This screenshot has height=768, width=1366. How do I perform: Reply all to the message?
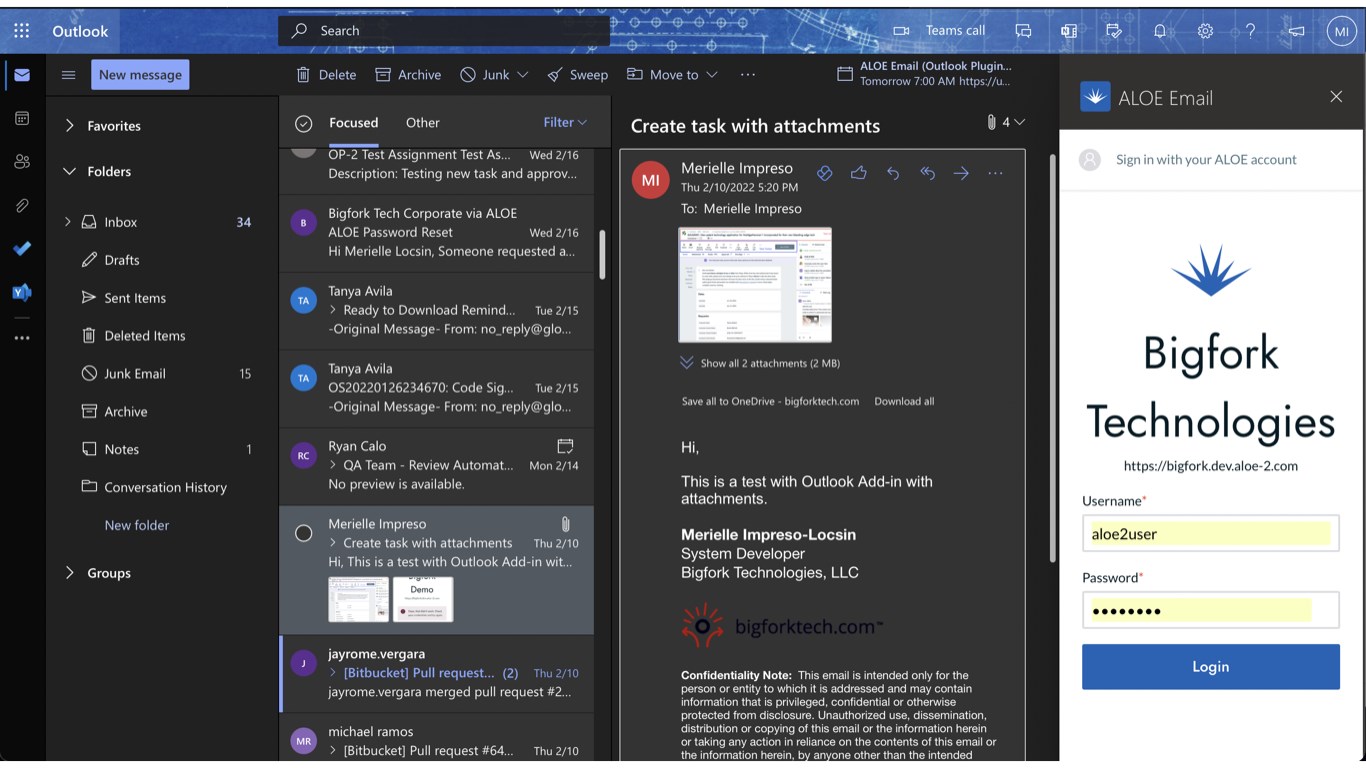[927, 173]
